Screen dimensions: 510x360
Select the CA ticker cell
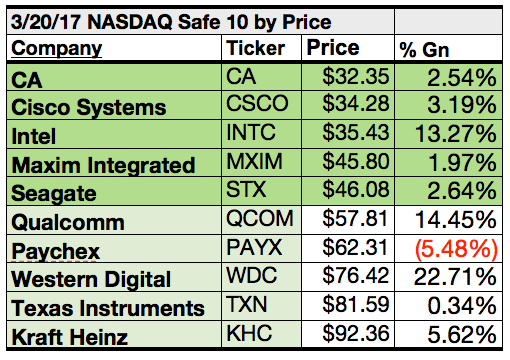click(x=261, y=77)
